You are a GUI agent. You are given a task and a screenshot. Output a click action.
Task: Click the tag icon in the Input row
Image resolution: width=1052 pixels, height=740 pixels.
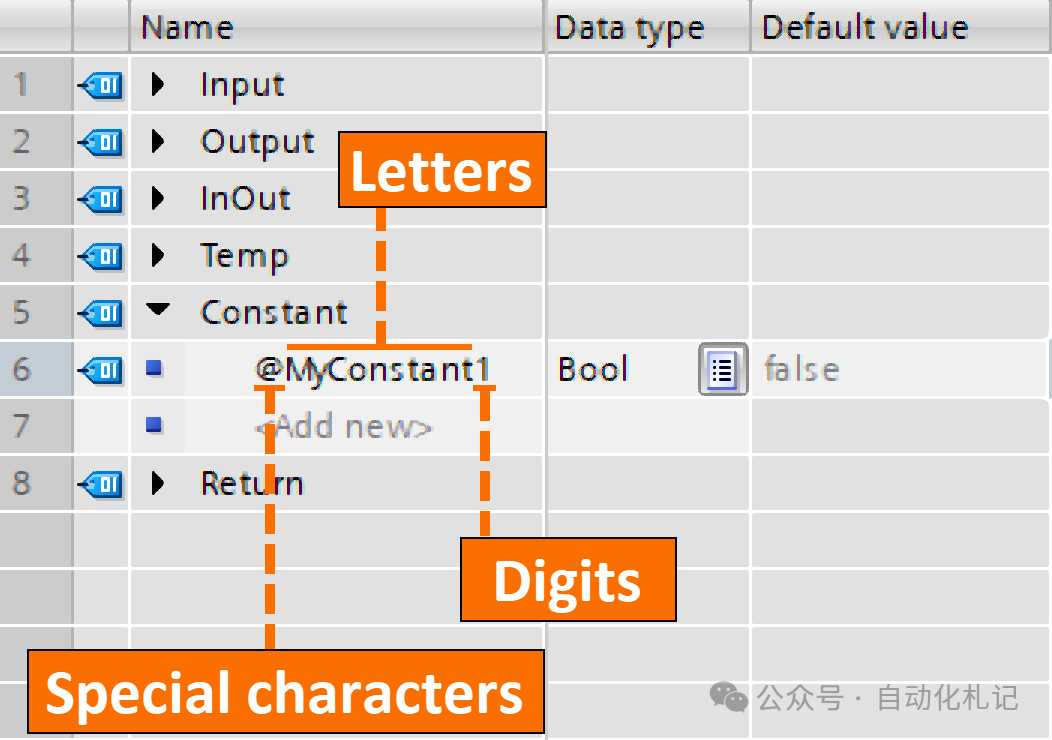pyautogui.click(x=101, y=85)
